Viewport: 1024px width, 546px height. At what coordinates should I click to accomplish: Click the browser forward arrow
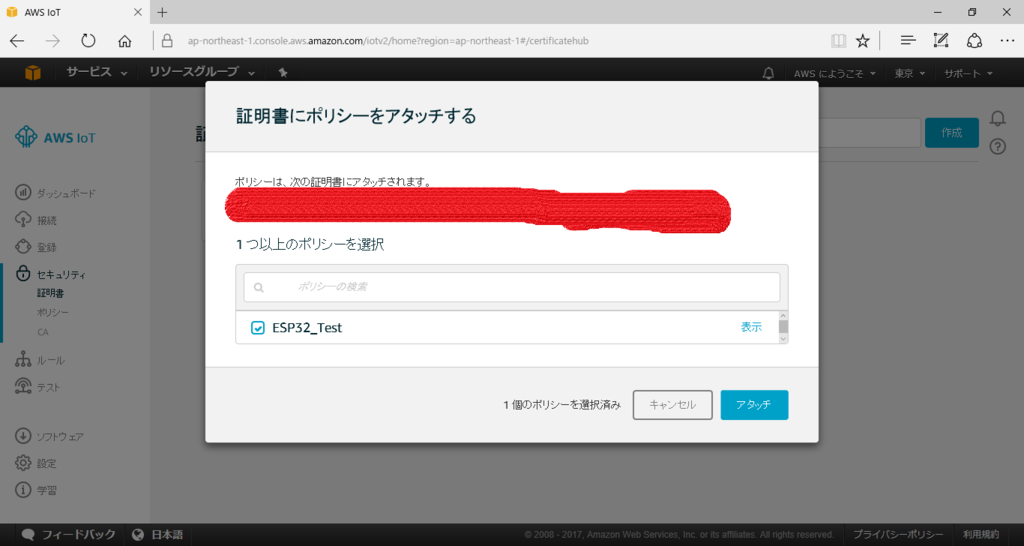[x=52, y=41]
